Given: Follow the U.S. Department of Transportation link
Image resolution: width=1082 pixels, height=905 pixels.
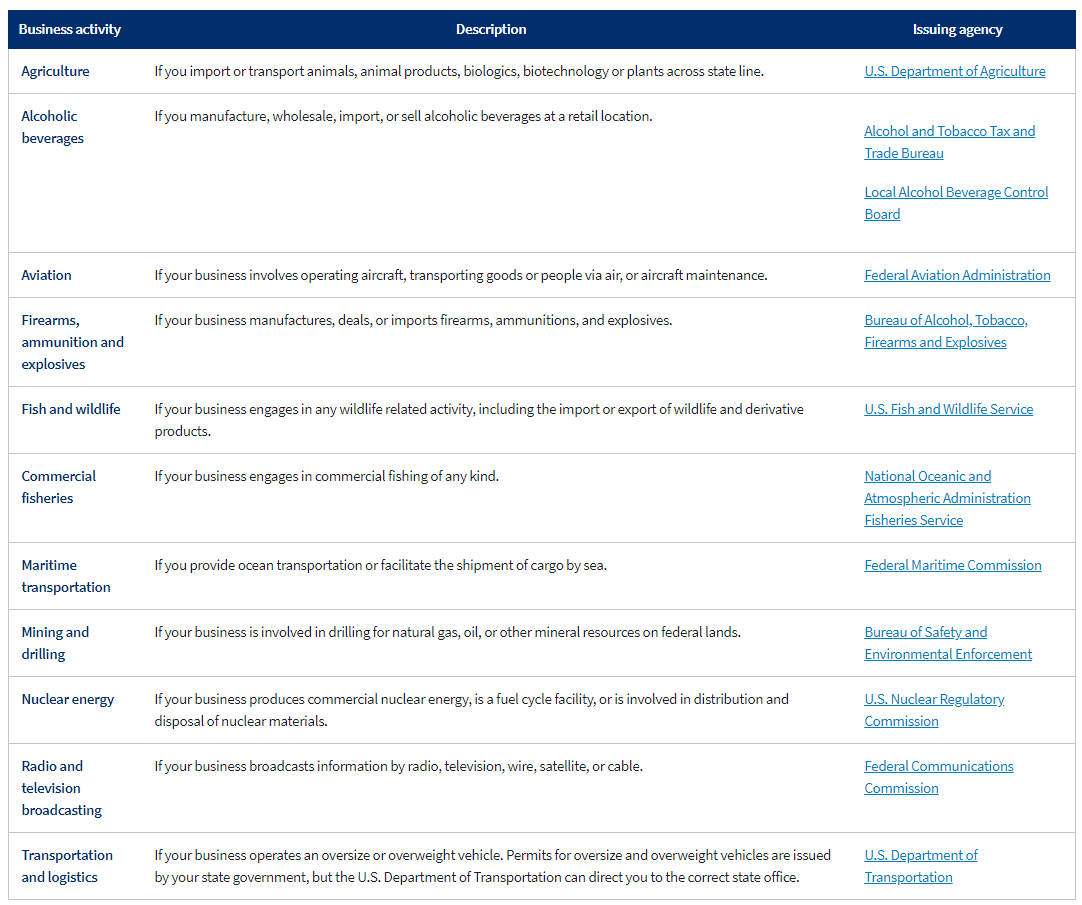Looking at the screenshot, I should point(921,866).
